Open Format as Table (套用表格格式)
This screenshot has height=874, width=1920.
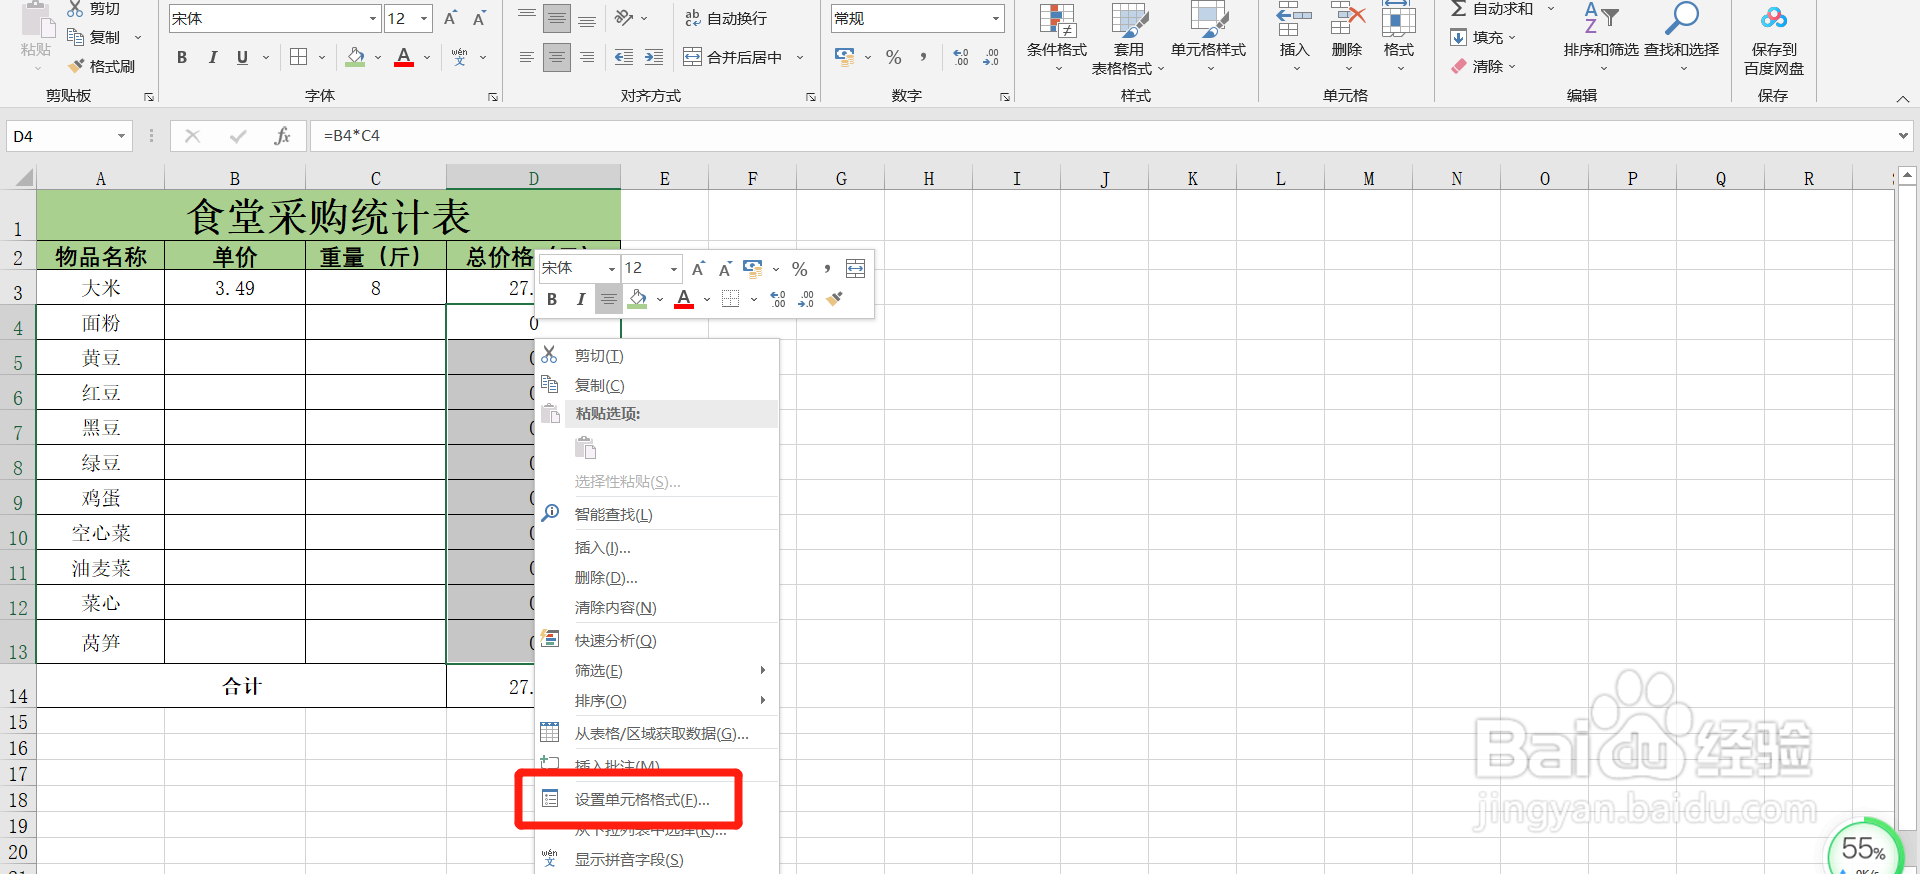coord(1129,38)
